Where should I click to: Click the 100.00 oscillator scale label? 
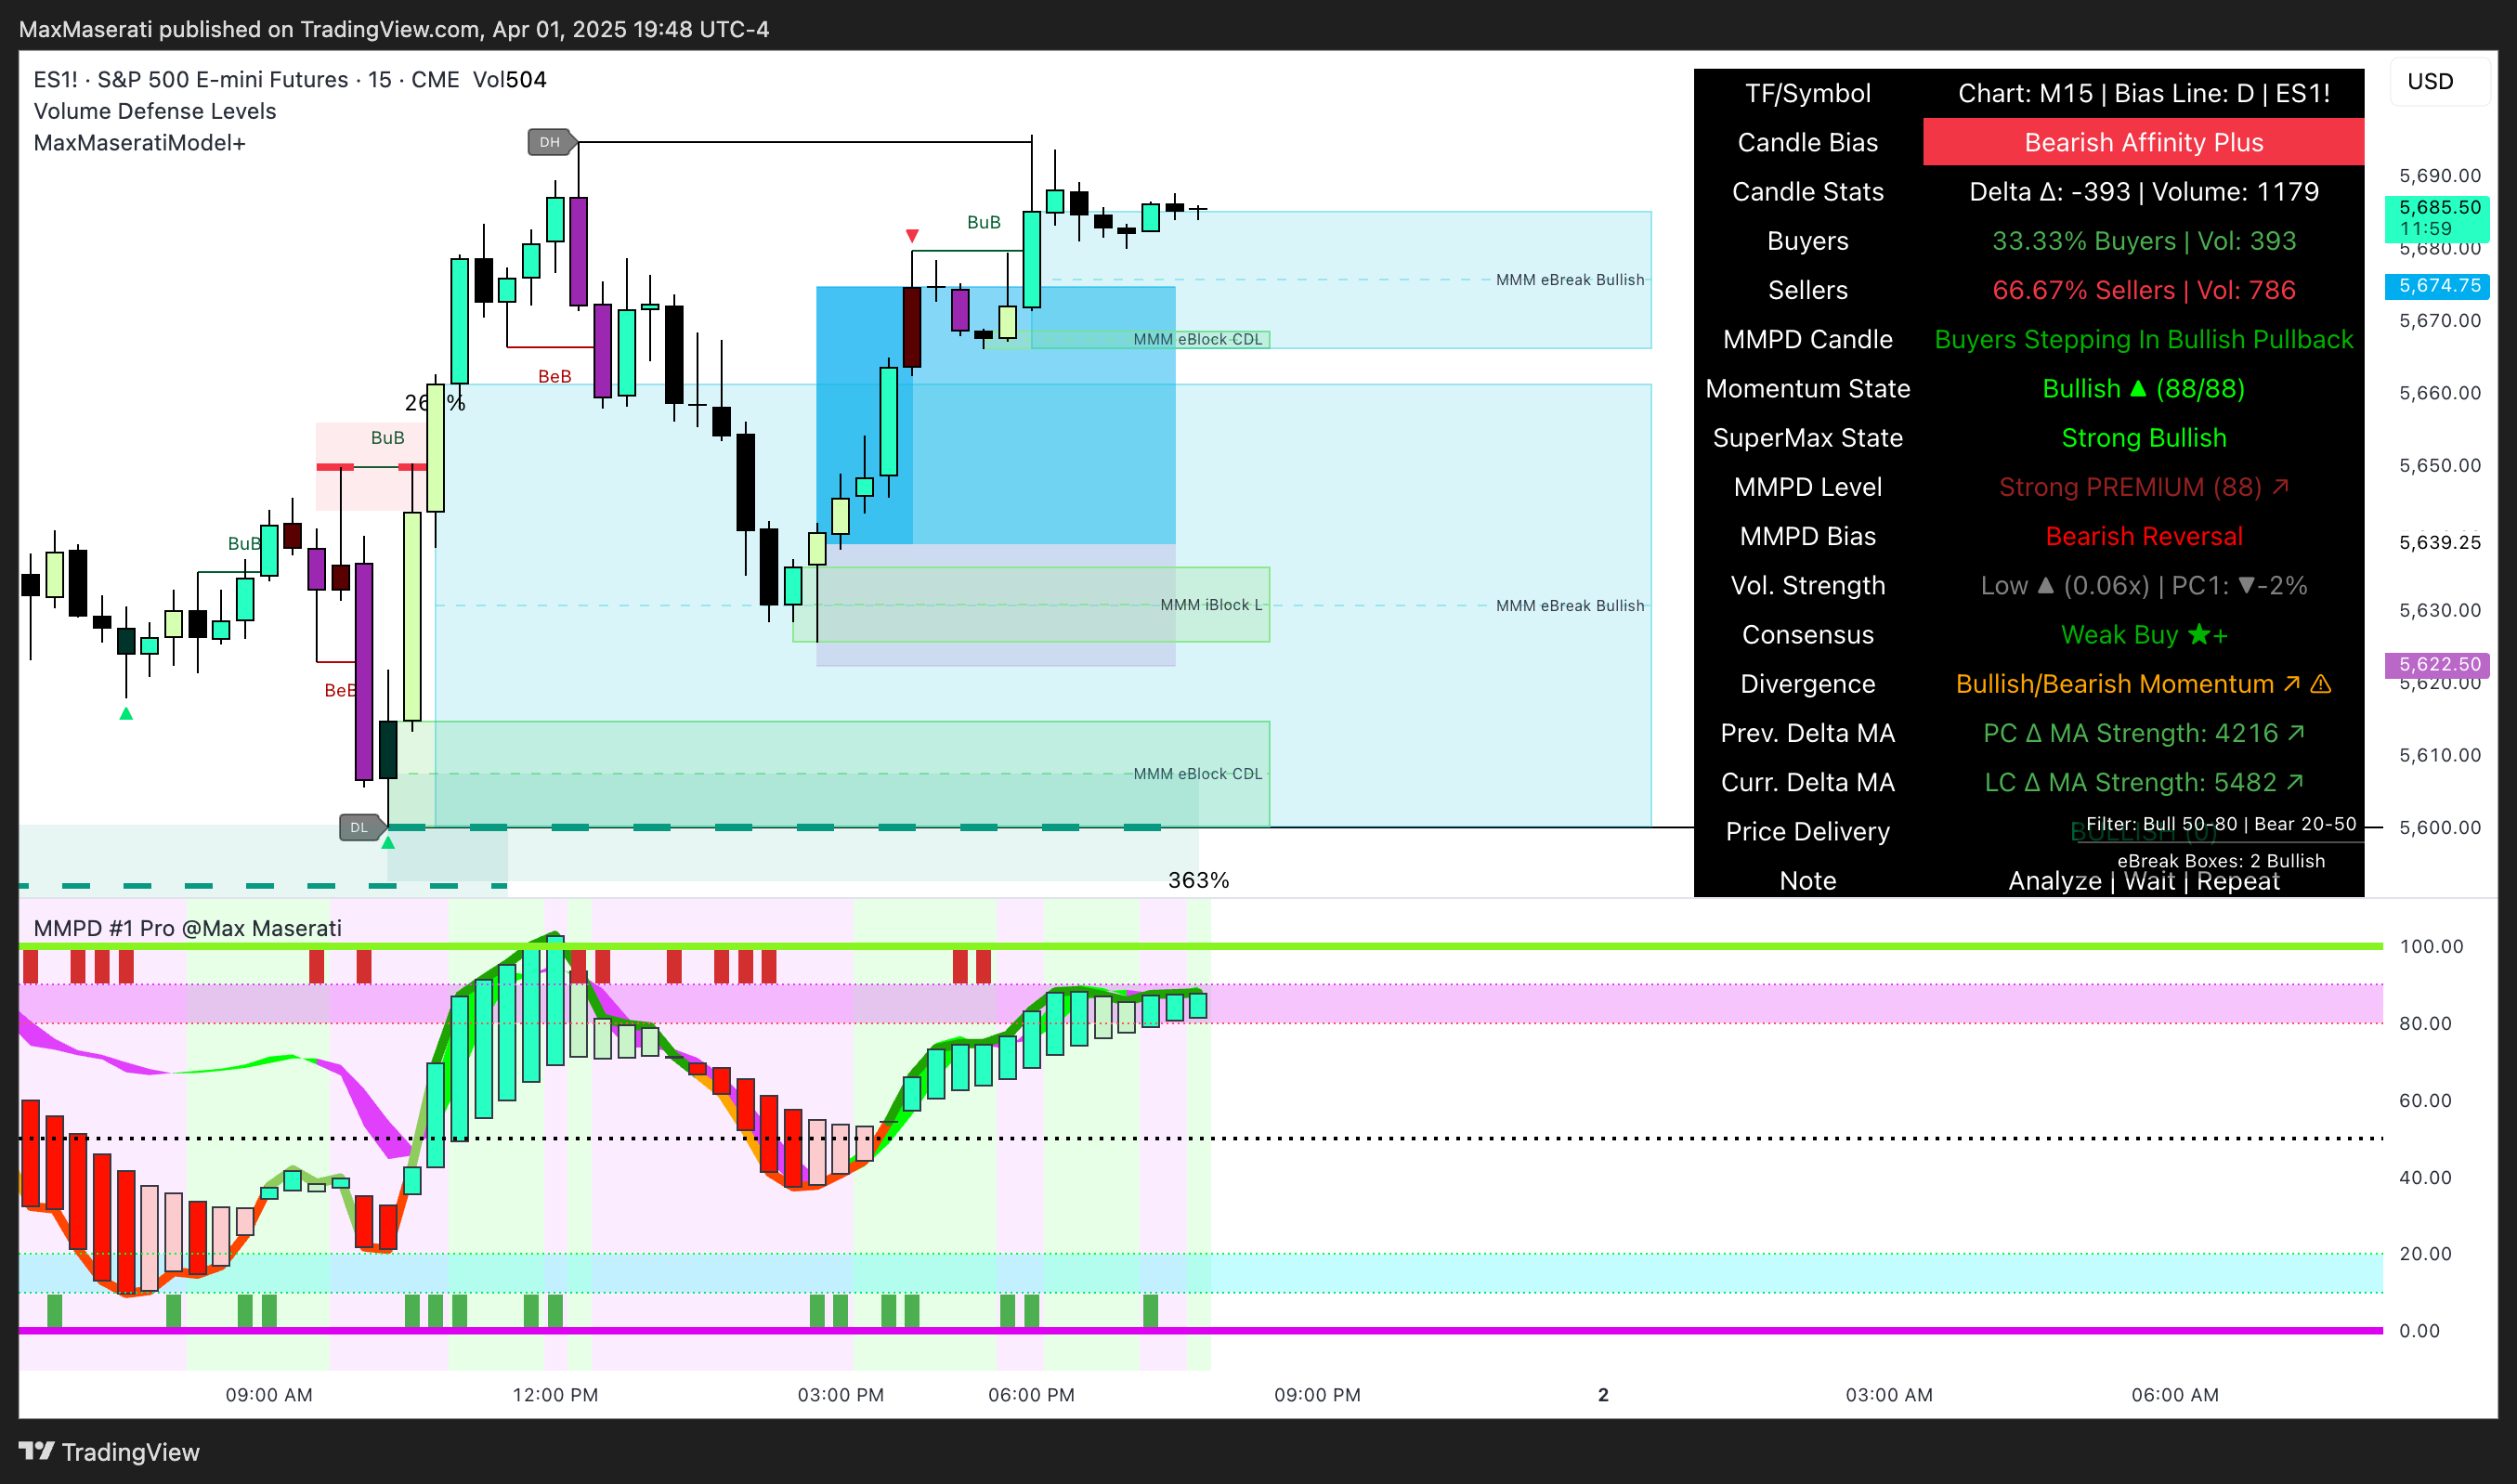(x=2431, y=946)
